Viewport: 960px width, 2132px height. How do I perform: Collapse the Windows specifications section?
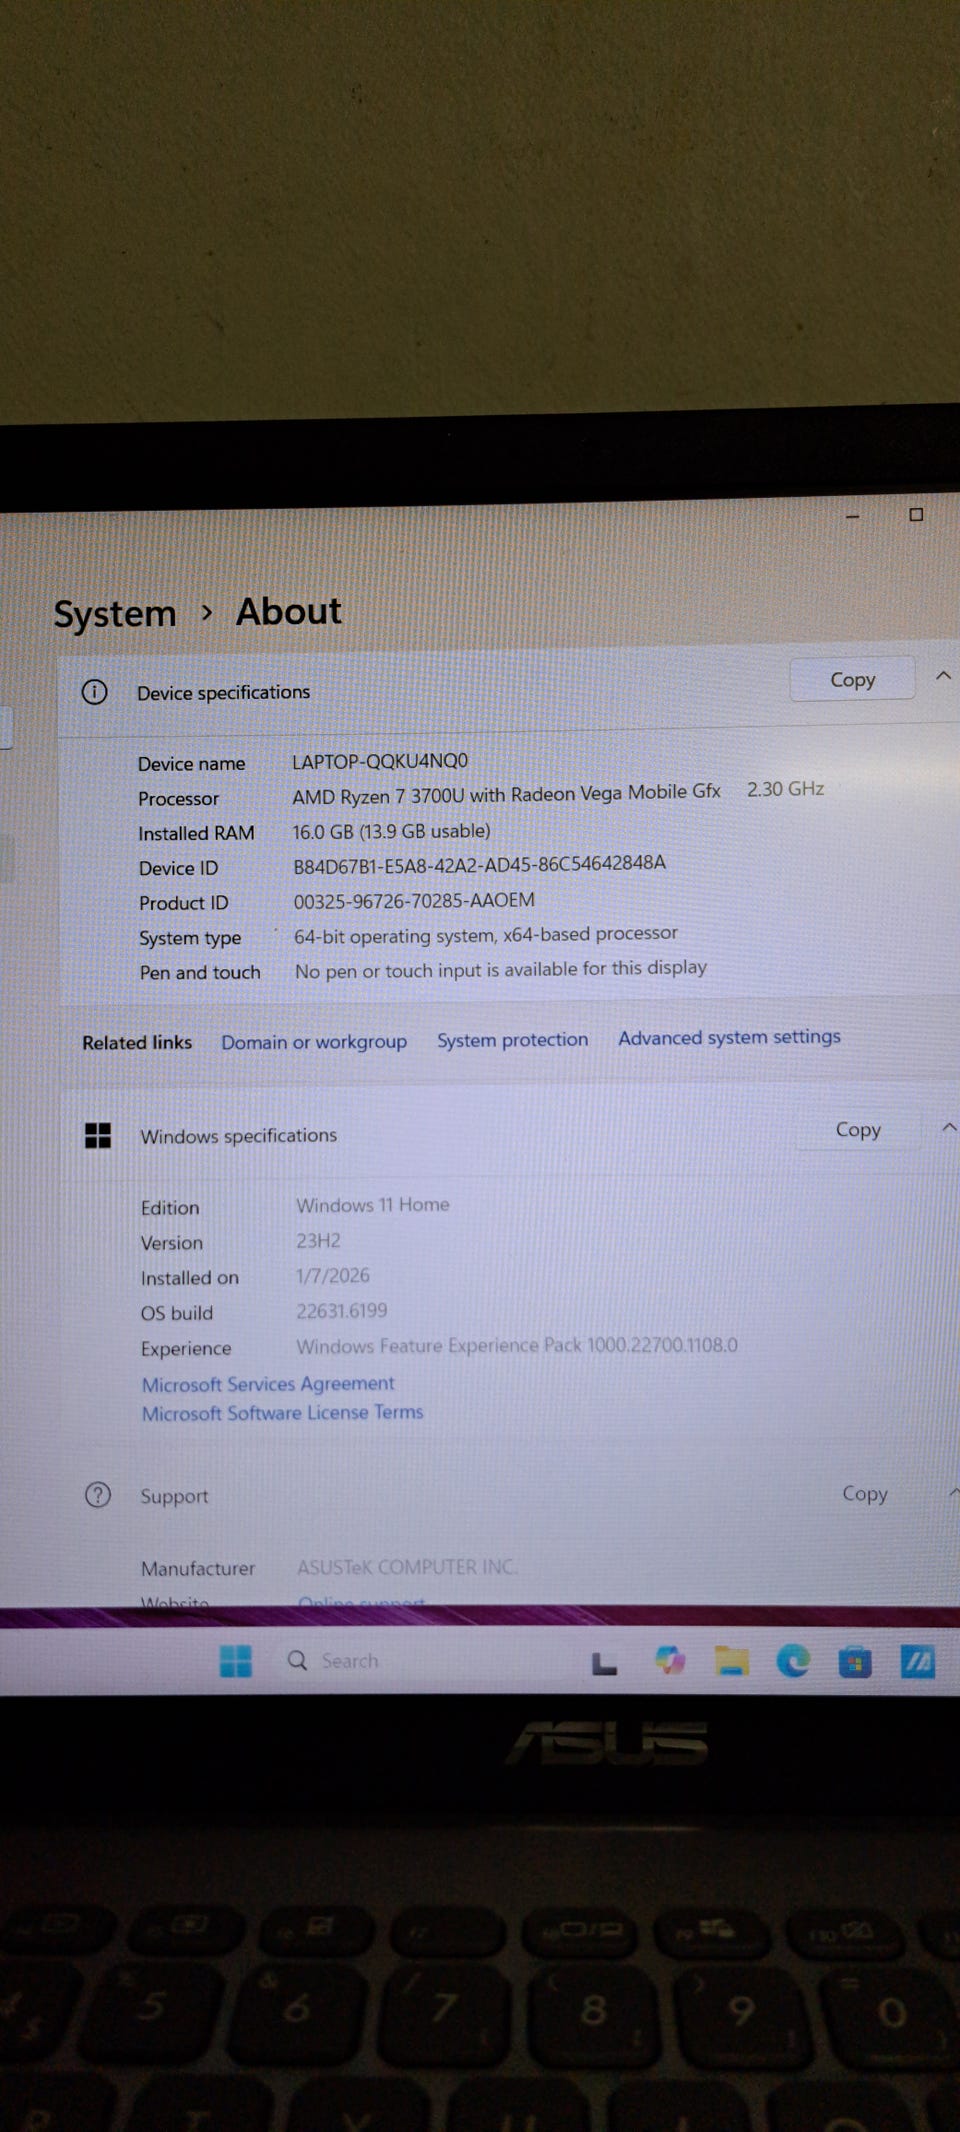(x=949, y=1127)
